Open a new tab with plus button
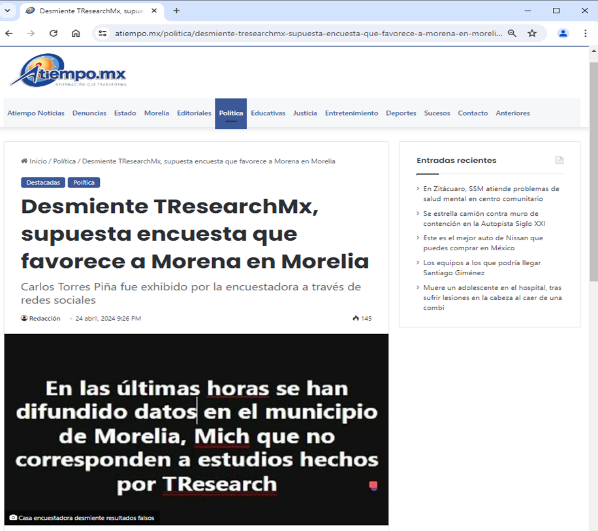This screenshot has height=531, width=598. tap(176, 11)
